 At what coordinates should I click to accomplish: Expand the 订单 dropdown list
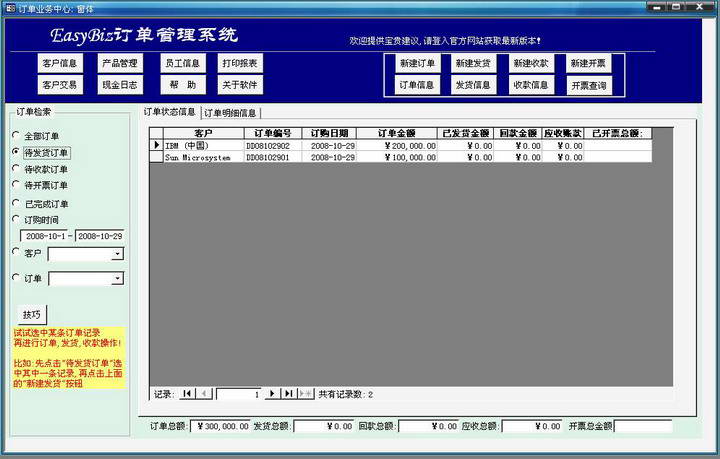tap(117, 279)
